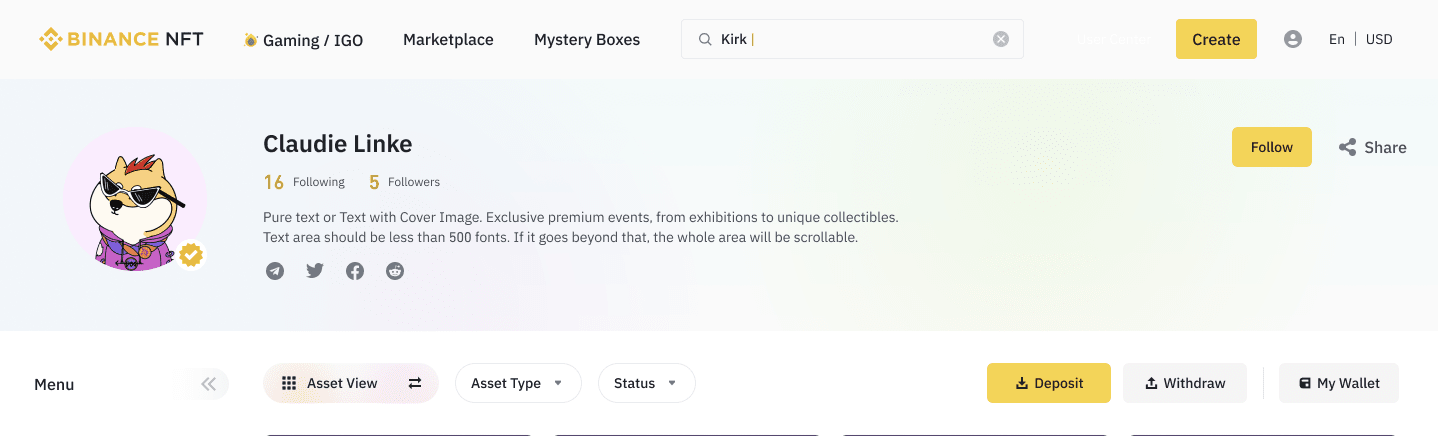Viewport: 1438px width, 436px height.
Task: Collapse the Menu sidebar with double chevron
Action: click(209, 384)
